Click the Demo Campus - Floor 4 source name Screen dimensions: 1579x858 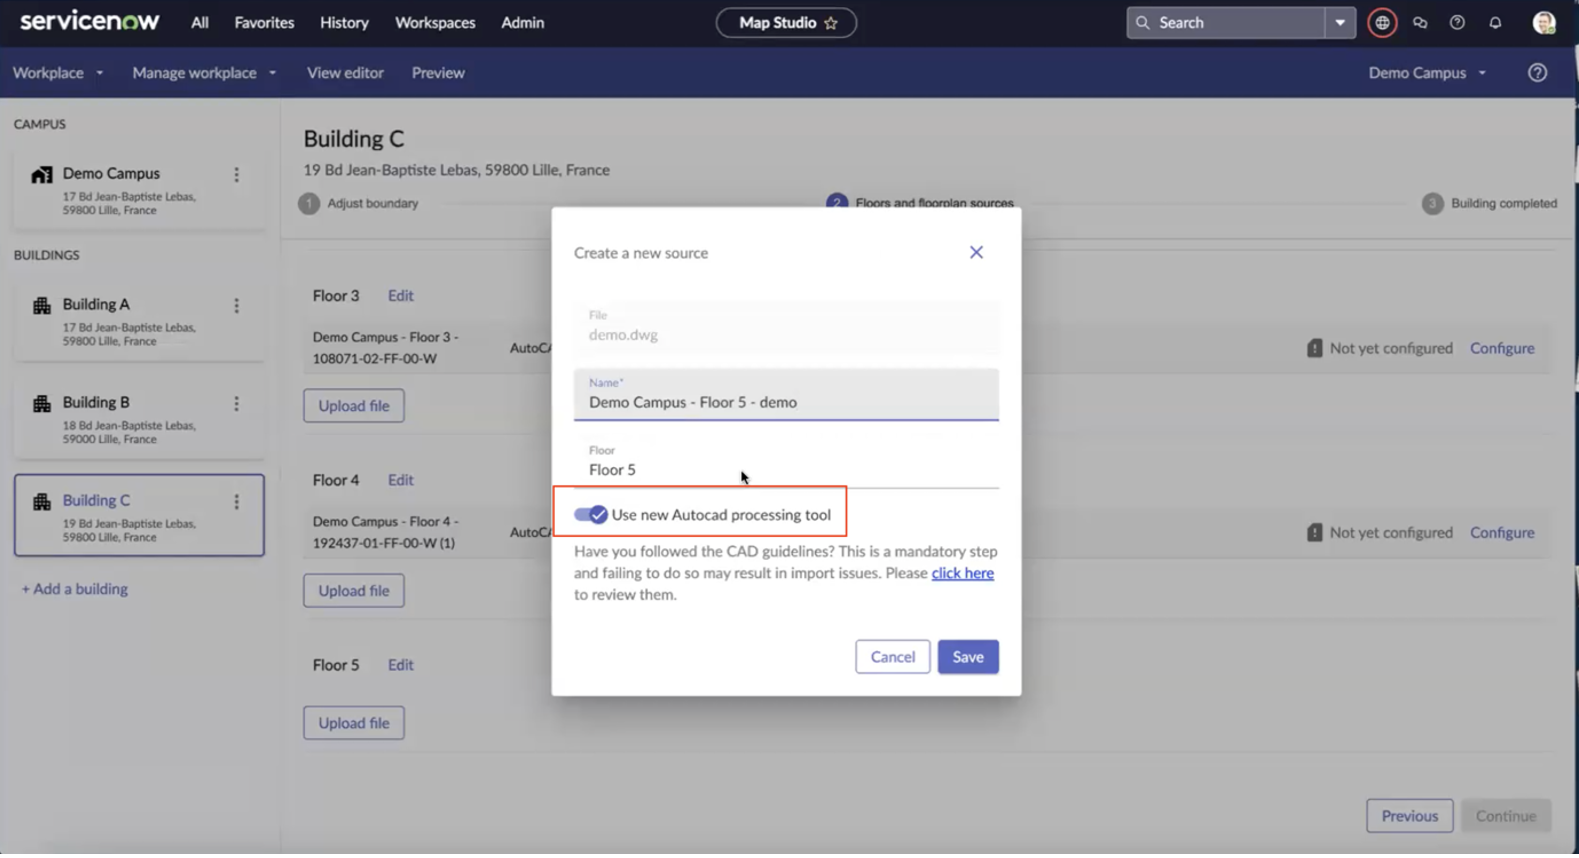[x=386, y=532]
